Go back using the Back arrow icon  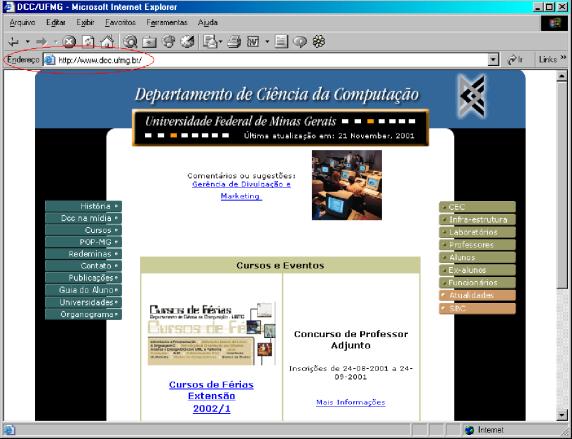(x=14, y=42)
